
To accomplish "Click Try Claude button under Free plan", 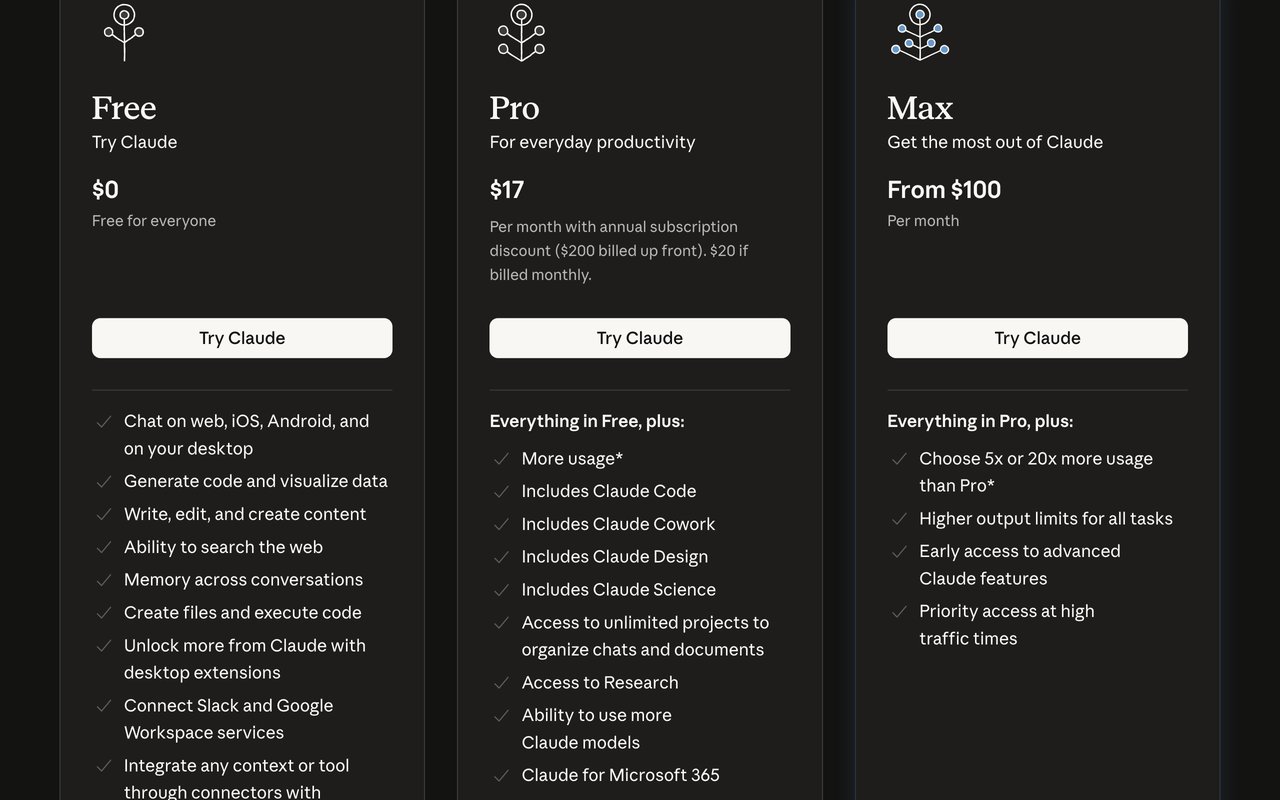I will [x=242, y=338].
